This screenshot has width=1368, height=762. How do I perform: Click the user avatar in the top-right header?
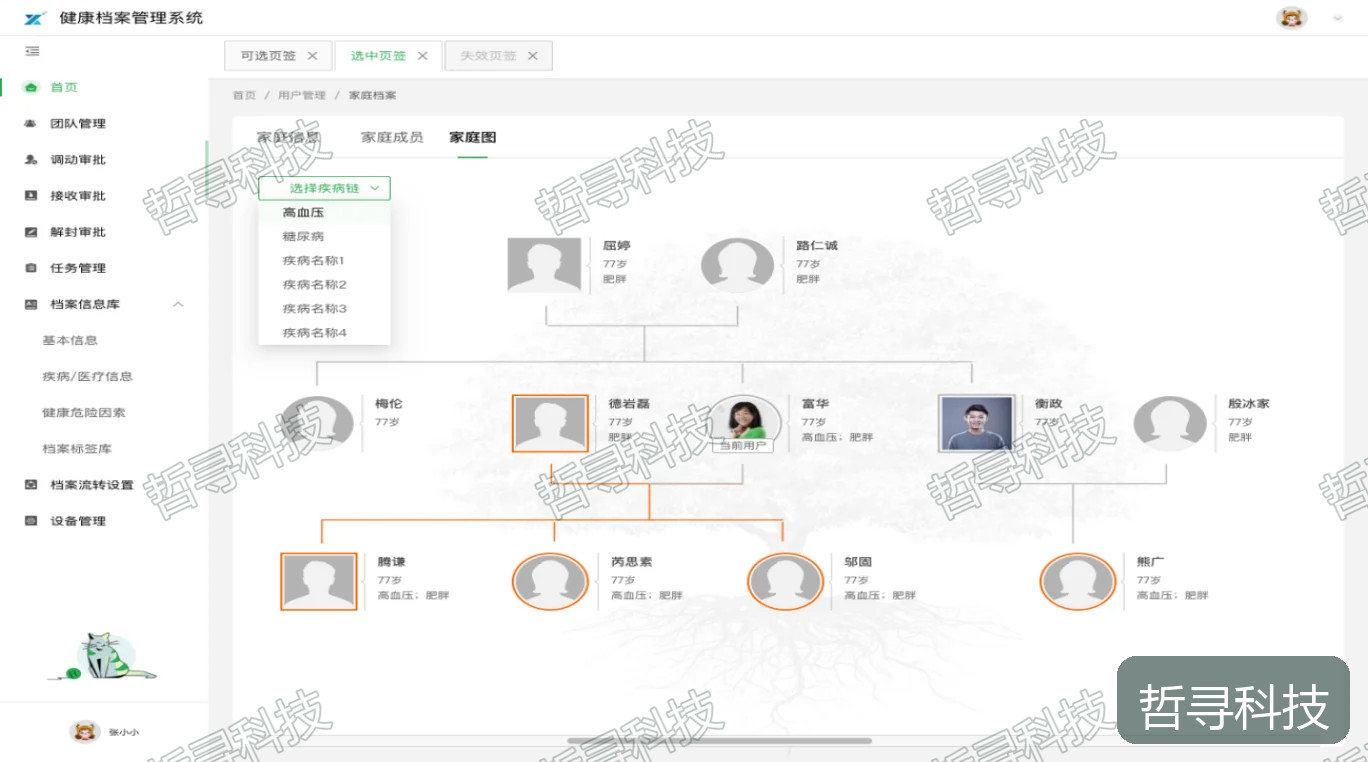tap(1292, 18)
